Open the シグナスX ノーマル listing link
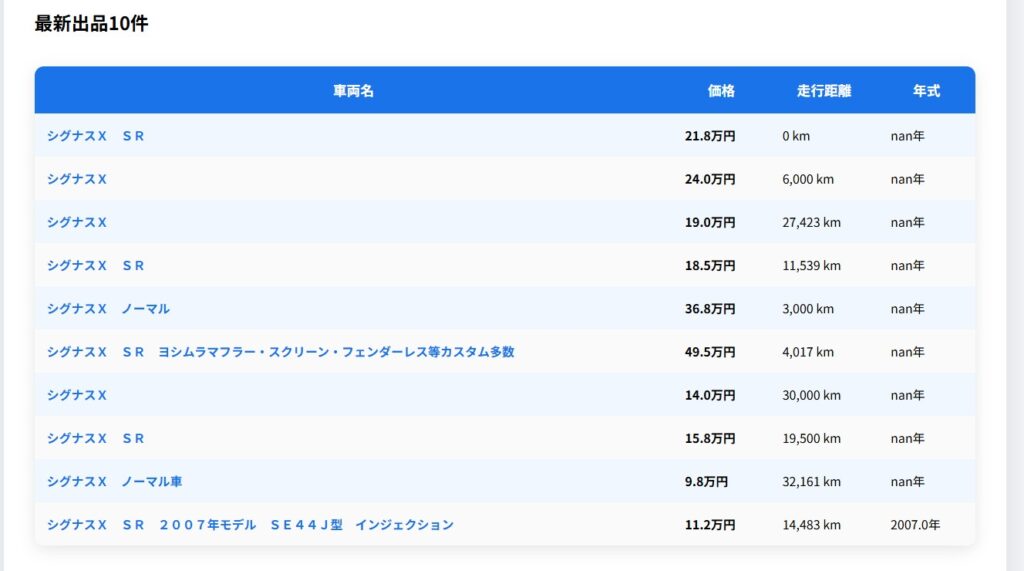Screen dimensions: 1024x571 [x=108, y=309]
